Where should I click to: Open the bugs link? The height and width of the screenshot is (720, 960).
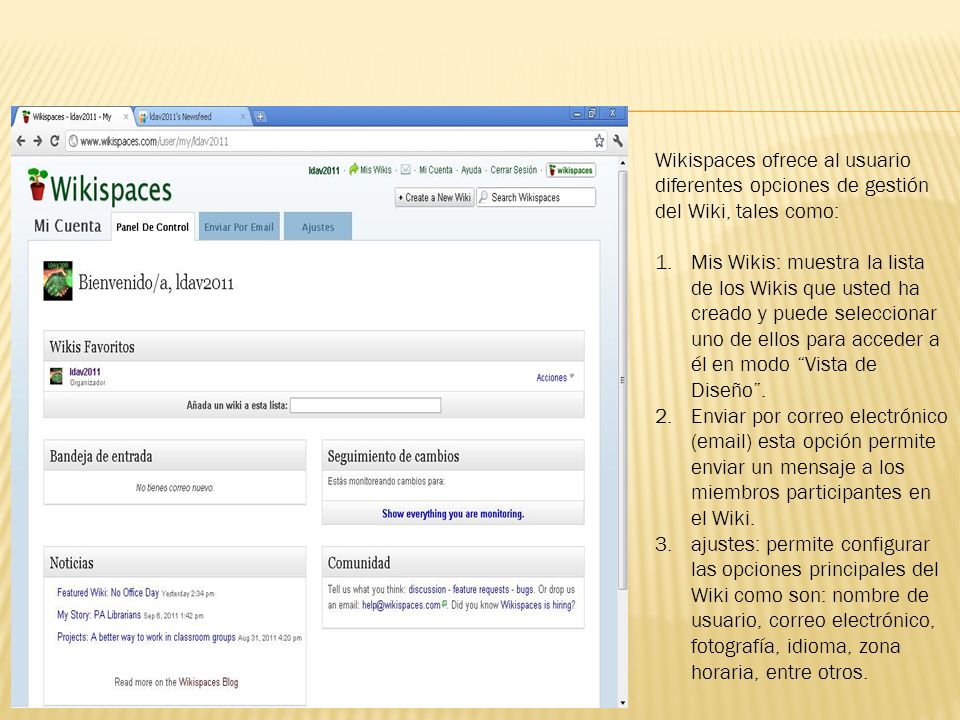pyautogui.click(x=525, y=590)
